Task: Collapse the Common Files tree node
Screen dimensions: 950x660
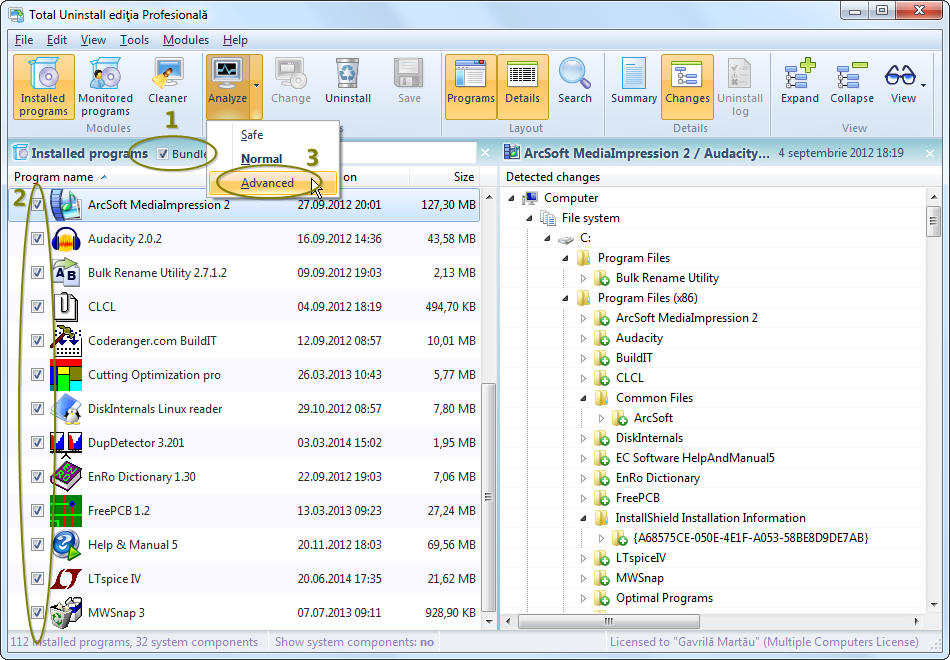Action: click(586, 398)
